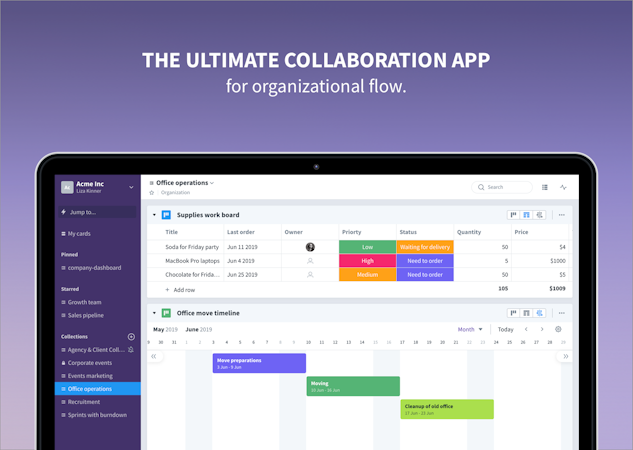
Task: Star the Office operations board
Action: (x=152, y=193)
